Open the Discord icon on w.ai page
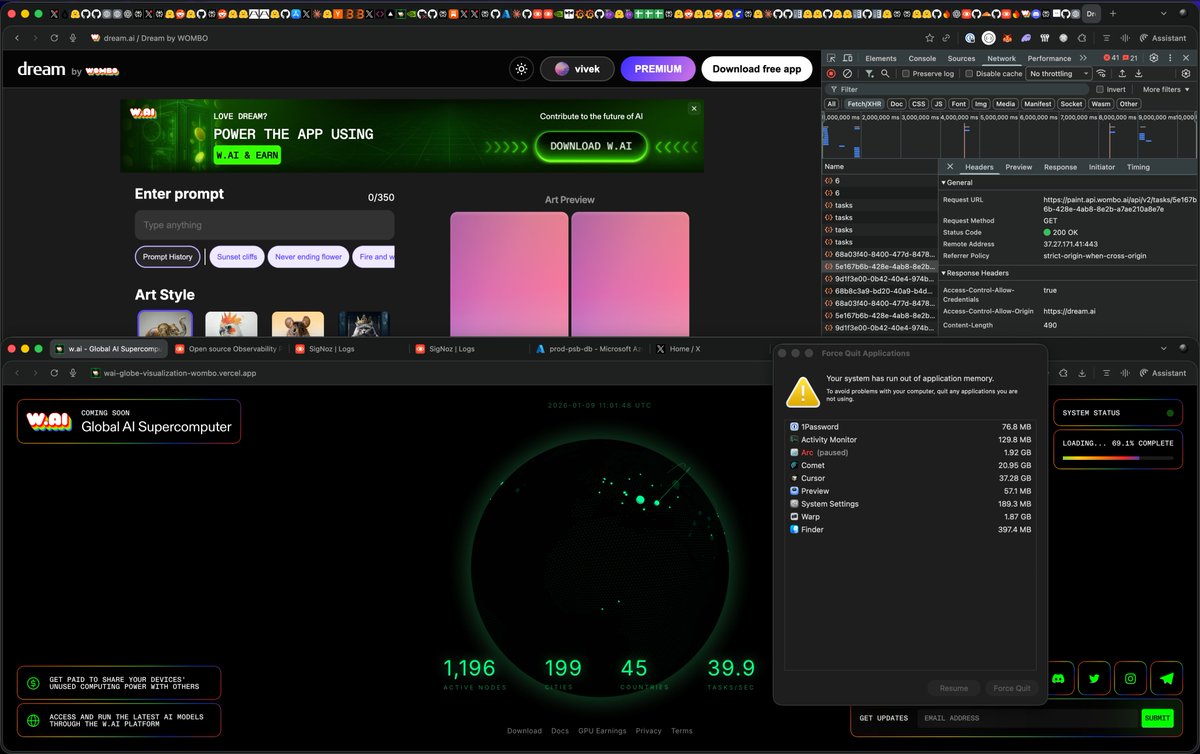This screenshot has width=1200, height=754. click(1060, 678)
